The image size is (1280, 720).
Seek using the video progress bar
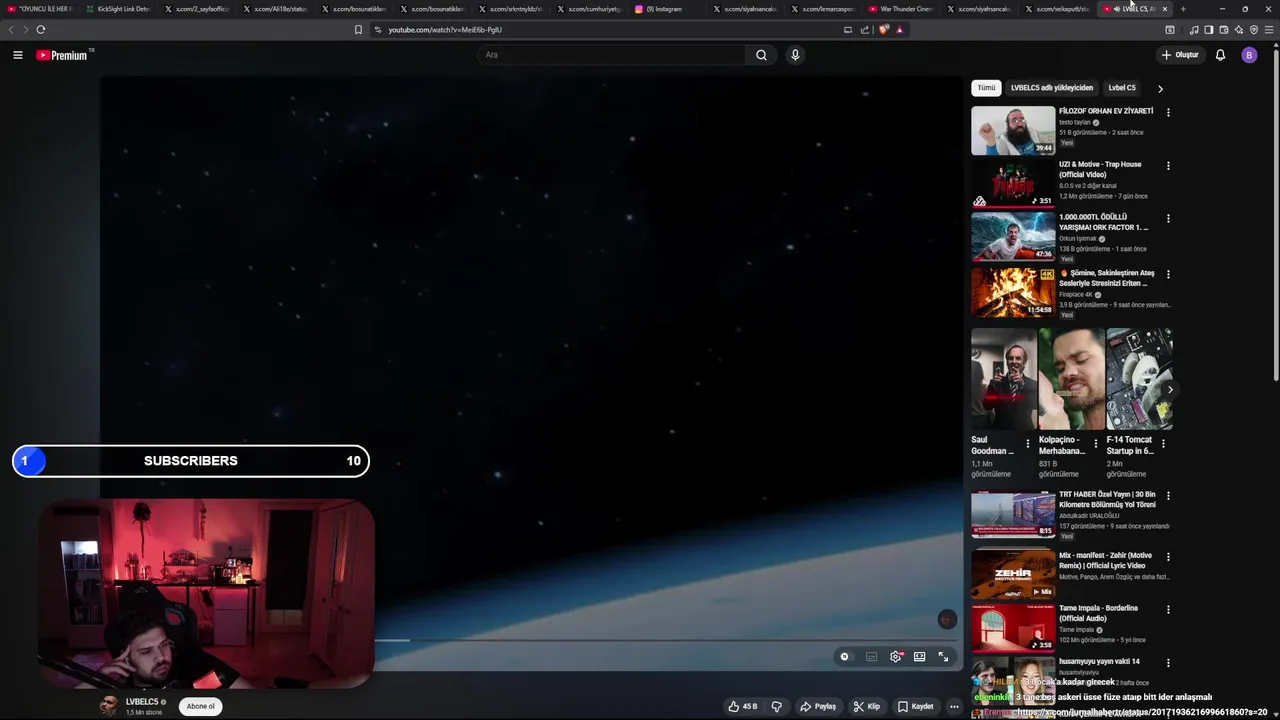(x=666, y=640)
